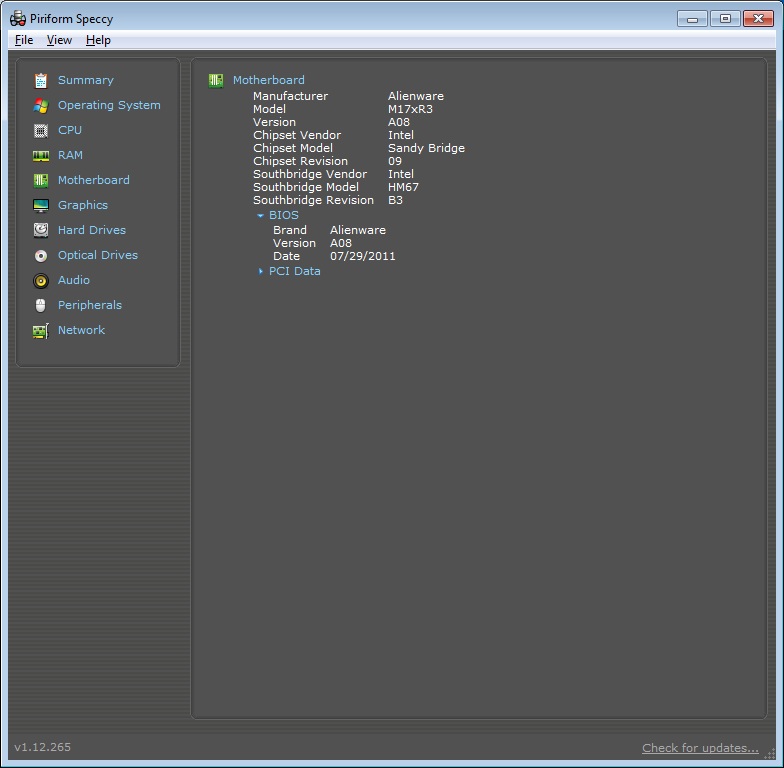Image resolution: width=784 pixels, height=768 pixels.
Task: Minimize the Speccy window
Action: coord(692,19)
